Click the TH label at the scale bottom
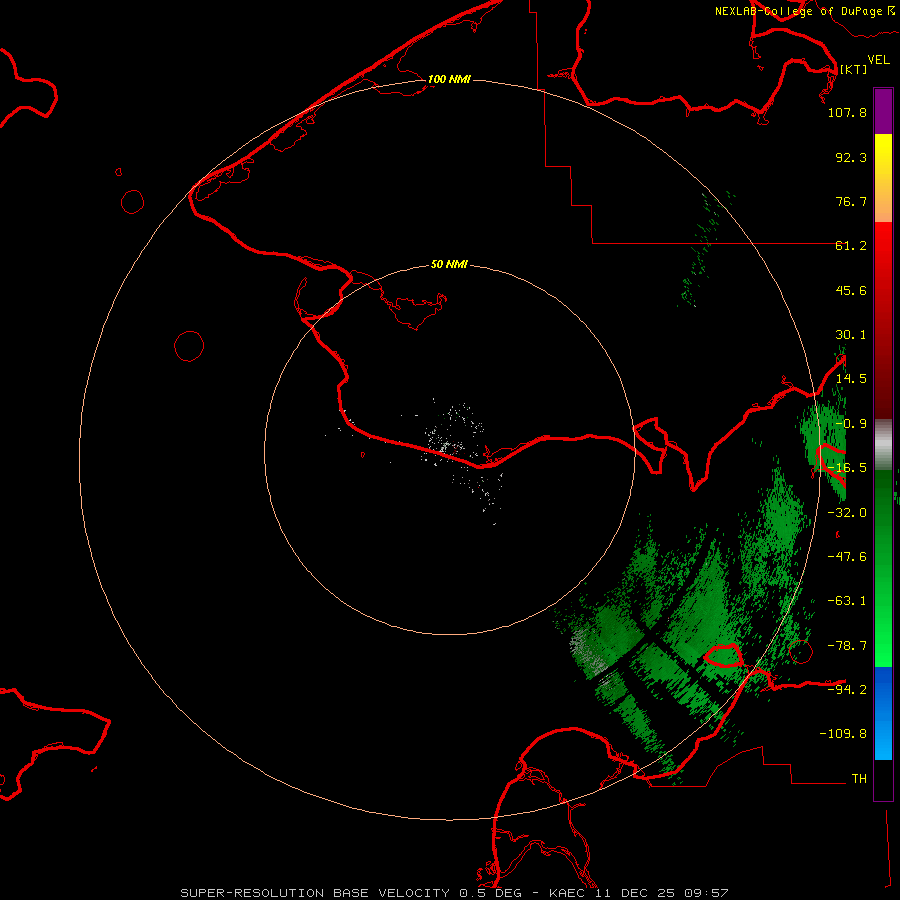Viewport: 900px width, 900px height. (x=859, y=778)
